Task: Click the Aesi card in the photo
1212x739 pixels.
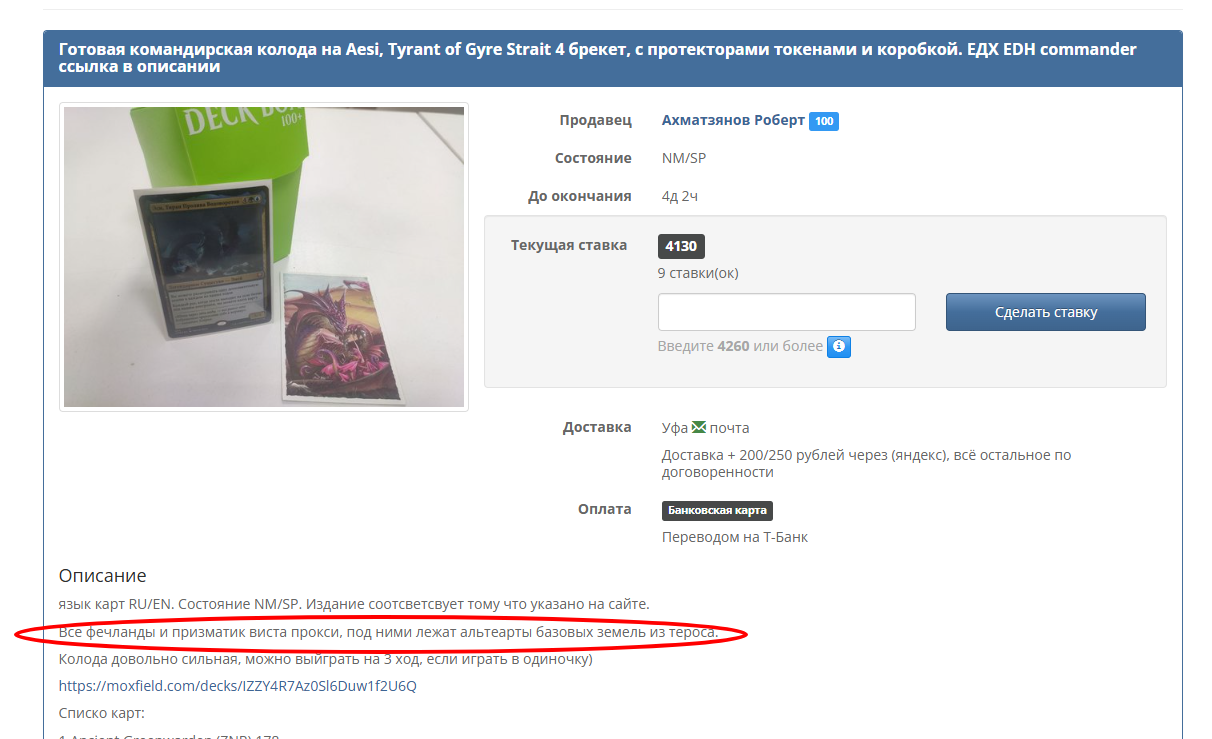Action: click(203, 258)
